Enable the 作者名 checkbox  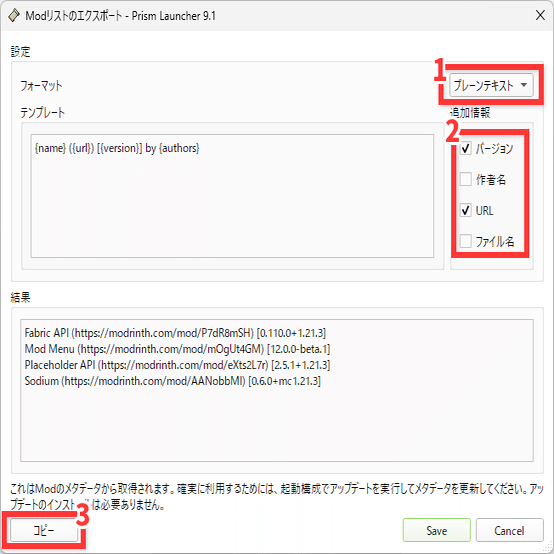coord(465,179)
